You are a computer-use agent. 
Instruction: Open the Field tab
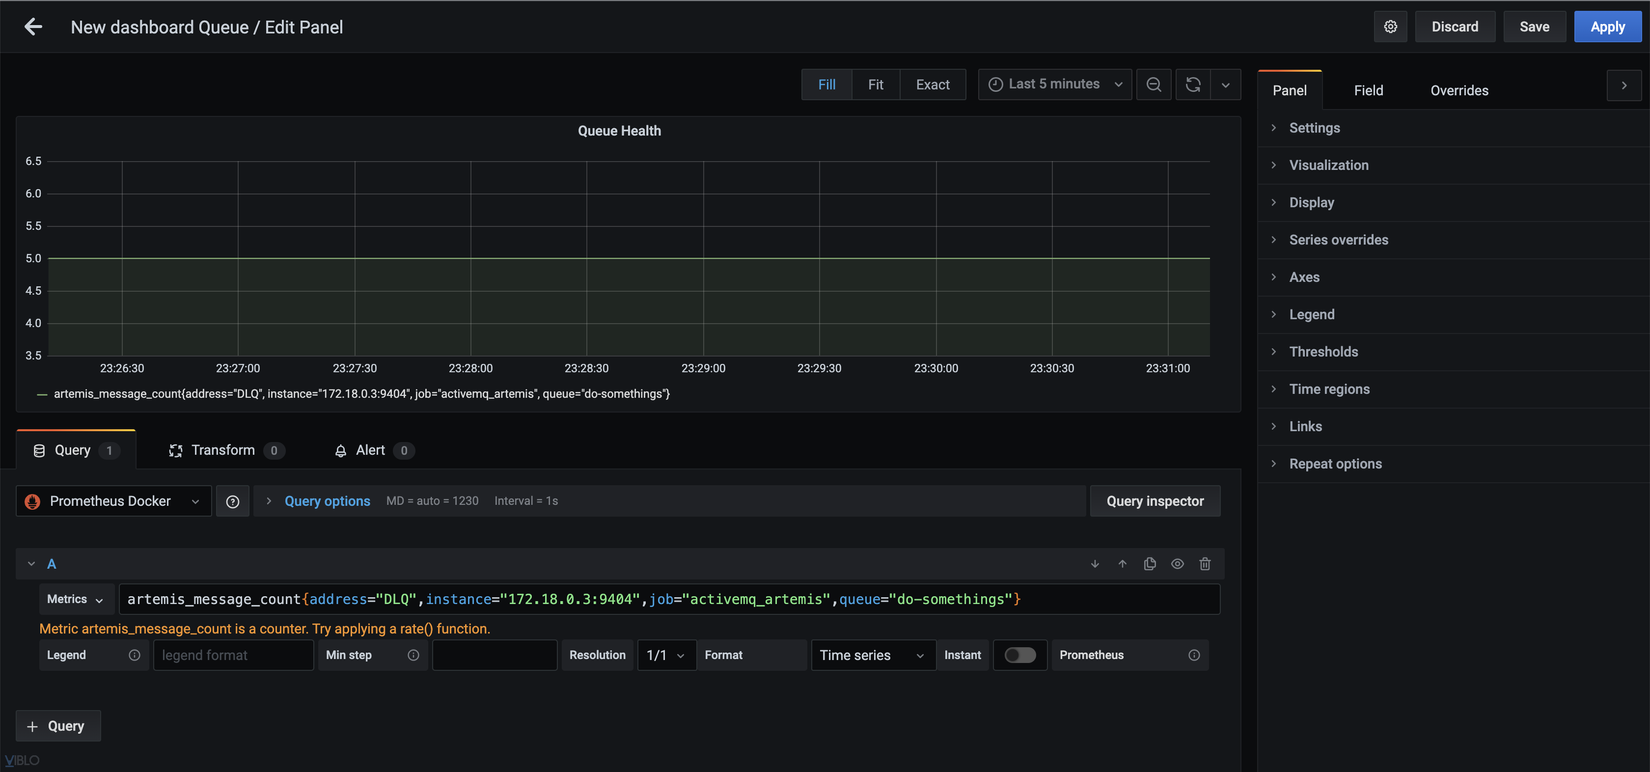1368,90
